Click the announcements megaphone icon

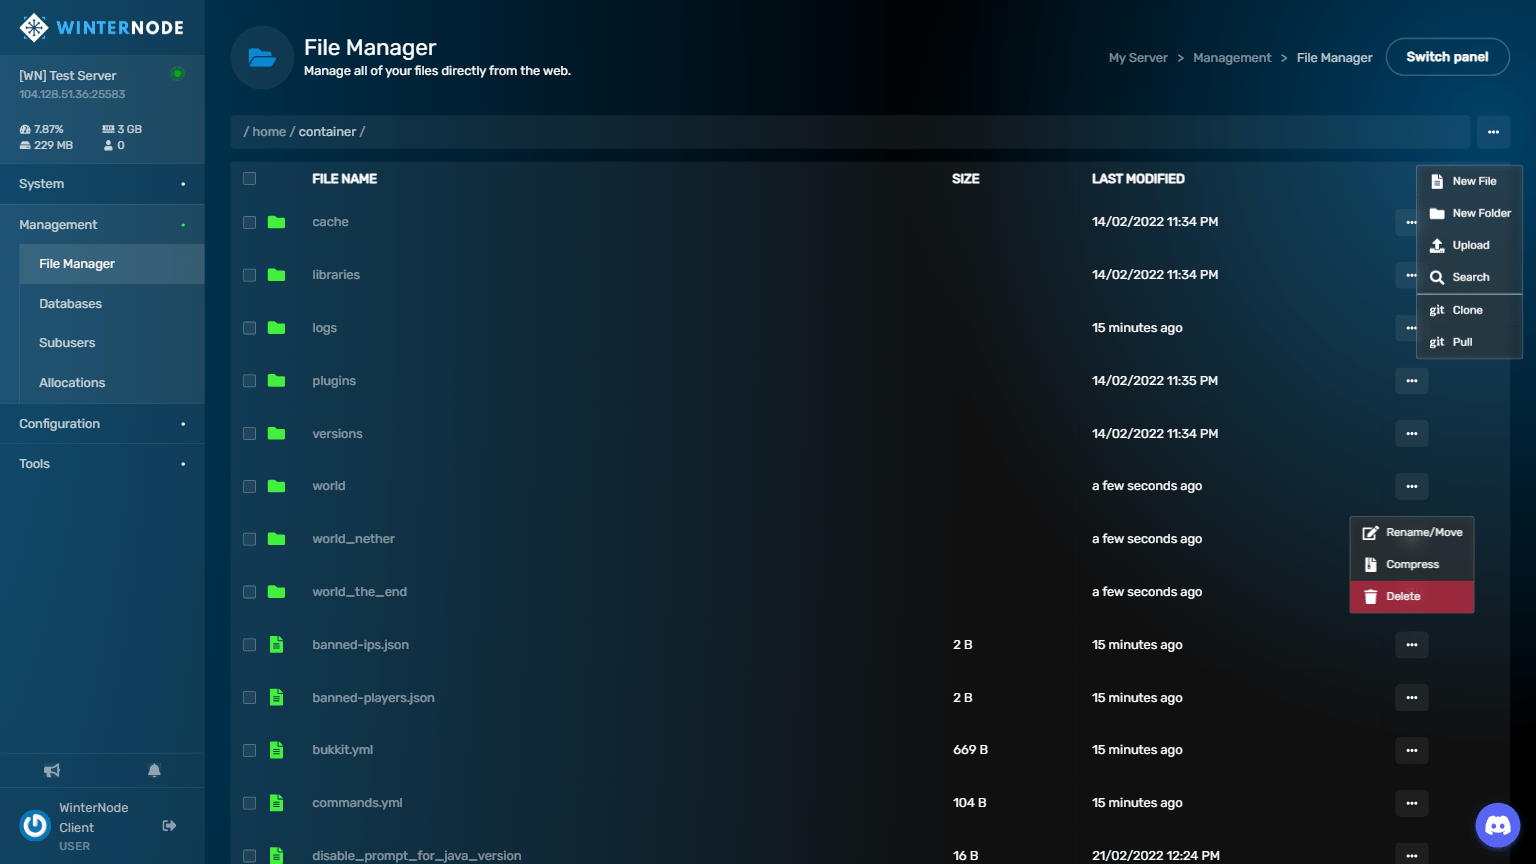click(x=52, y=770)
